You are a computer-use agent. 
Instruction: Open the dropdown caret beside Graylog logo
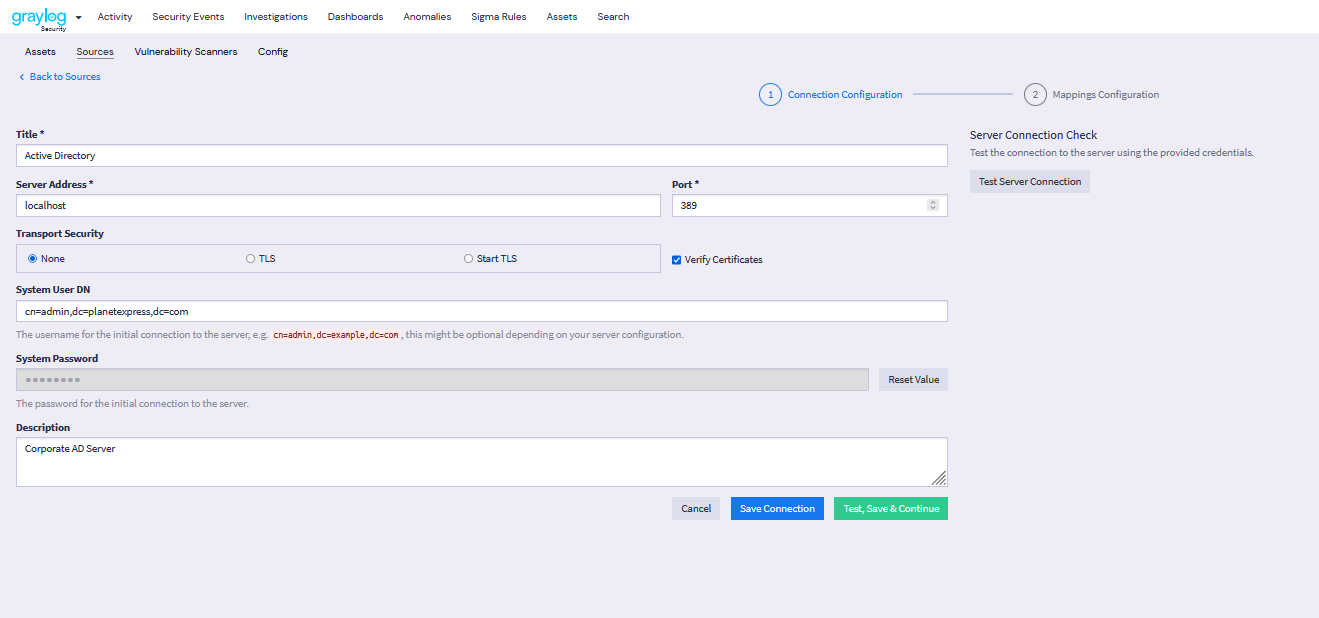pyautogui.click(x=79, y=18)
